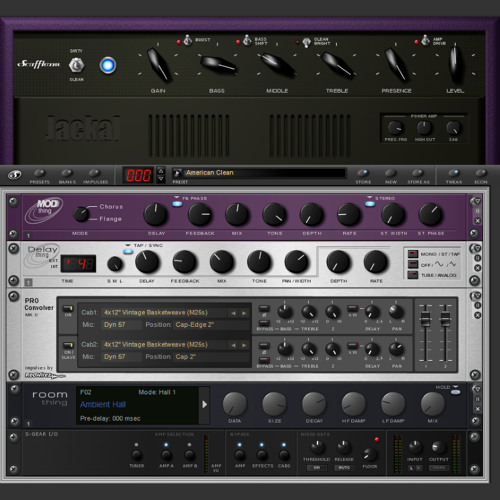Remove the DelayThing unit with X icon
Image resolution: width=500 pixels, height=500 pixels.
click(478, 268)
